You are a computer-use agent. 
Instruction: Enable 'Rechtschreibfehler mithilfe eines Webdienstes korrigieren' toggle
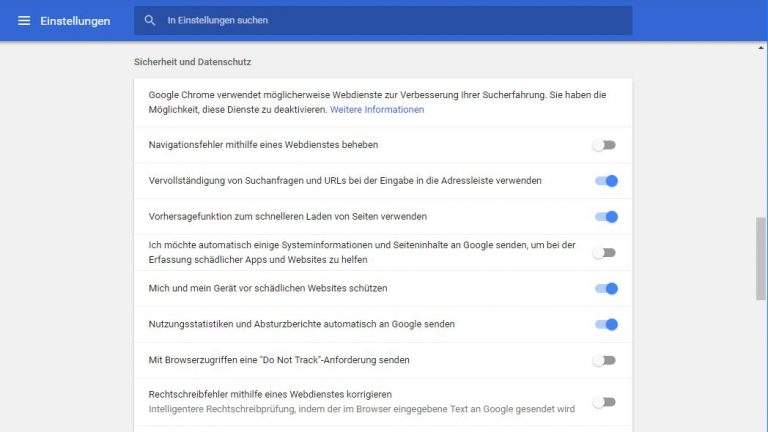tap(604, 402)
